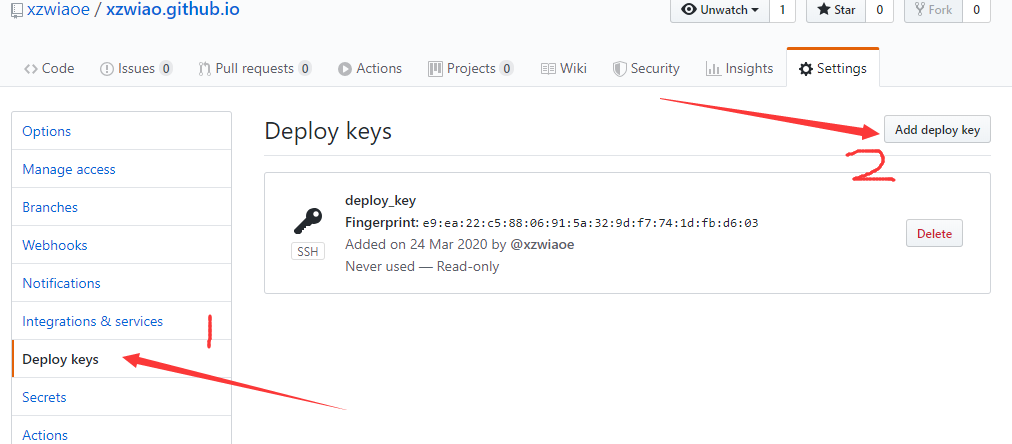The width and height of the screenshot is (1012, 444).
Task: Click the fork icon in Fork button
Action: 920,10
